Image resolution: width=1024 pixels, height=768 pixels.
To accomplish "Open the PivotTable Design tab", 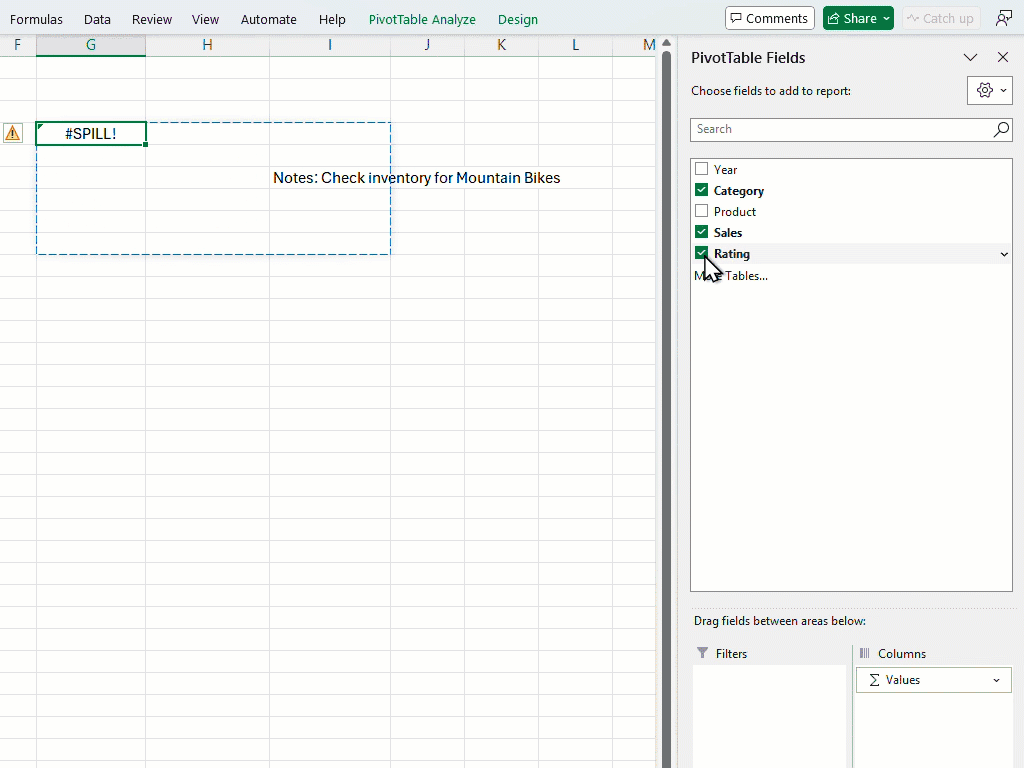I will [x=518, y=20].
